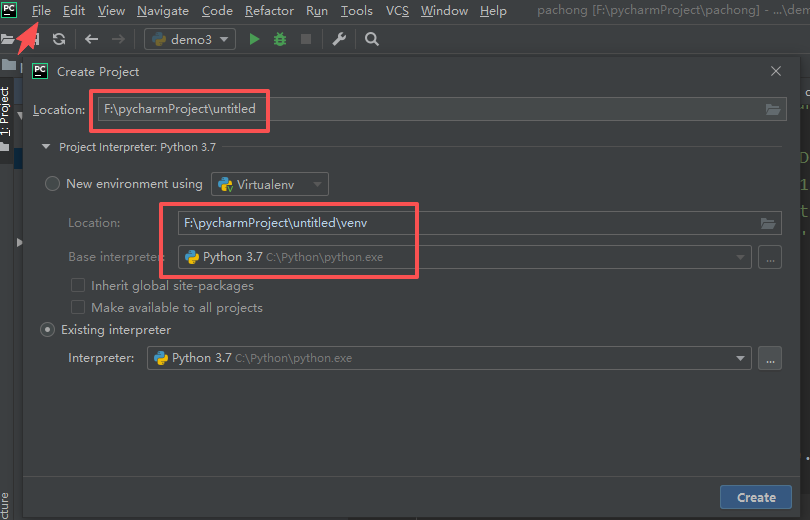Screen dimensions: 810x520
Task: Click the Open folder toolbar icon
Action: [x=7, y=39]
